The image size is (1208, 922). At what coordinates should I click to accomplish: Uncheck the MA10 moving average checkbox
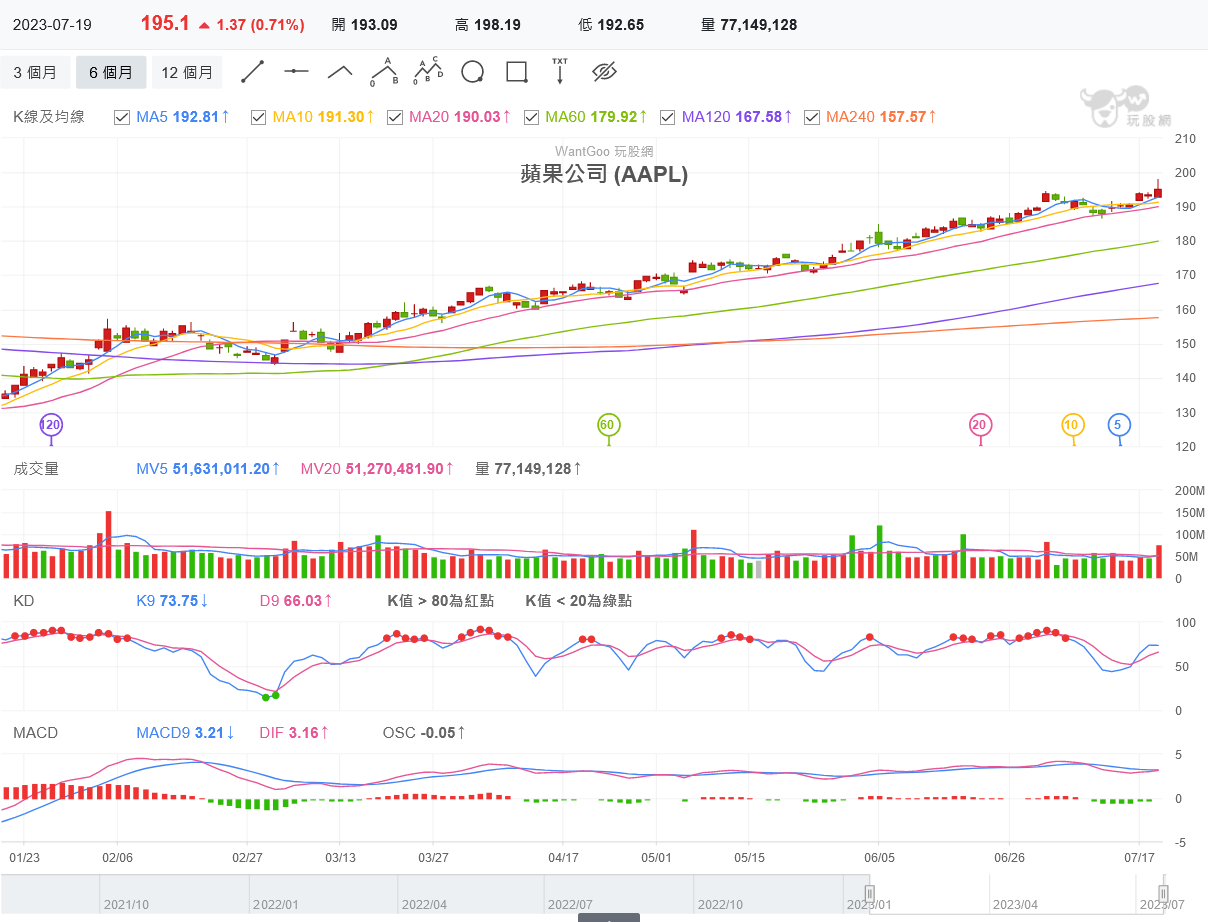pyautogui.click(x=258, y=117)
